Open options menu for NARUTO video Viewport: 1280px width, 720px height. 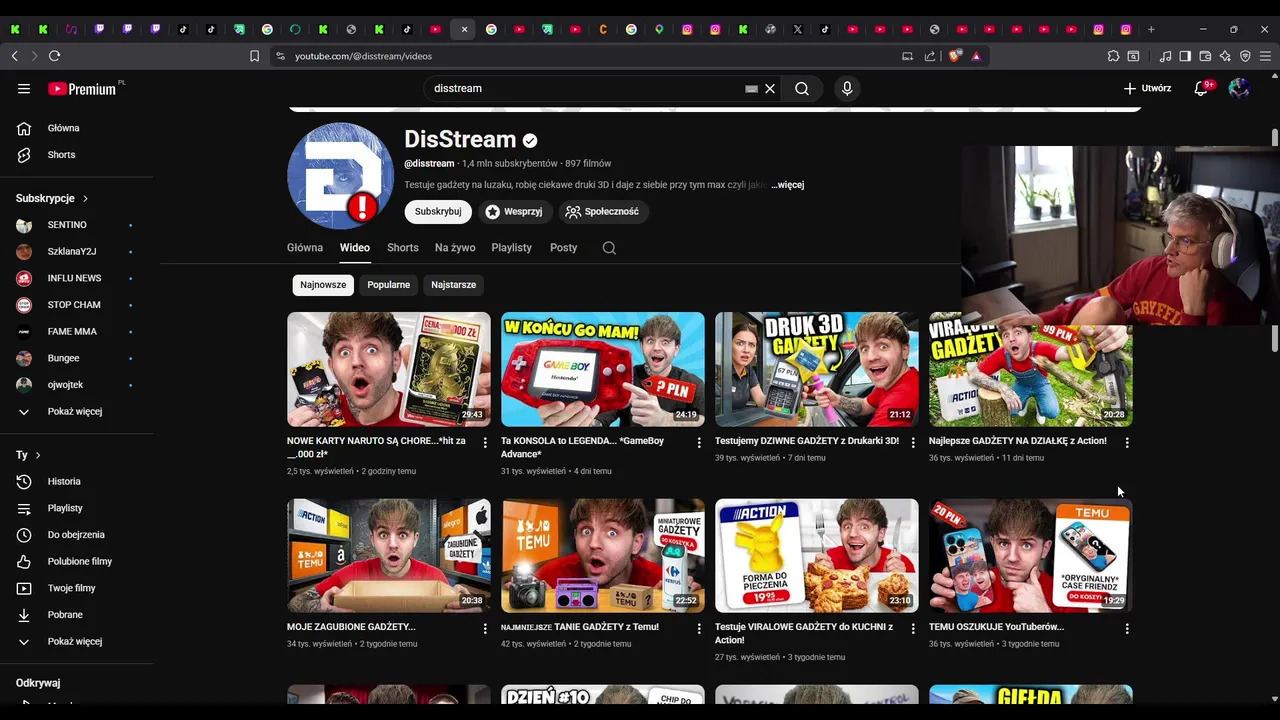pyautogui.click(x=485, y=442)
